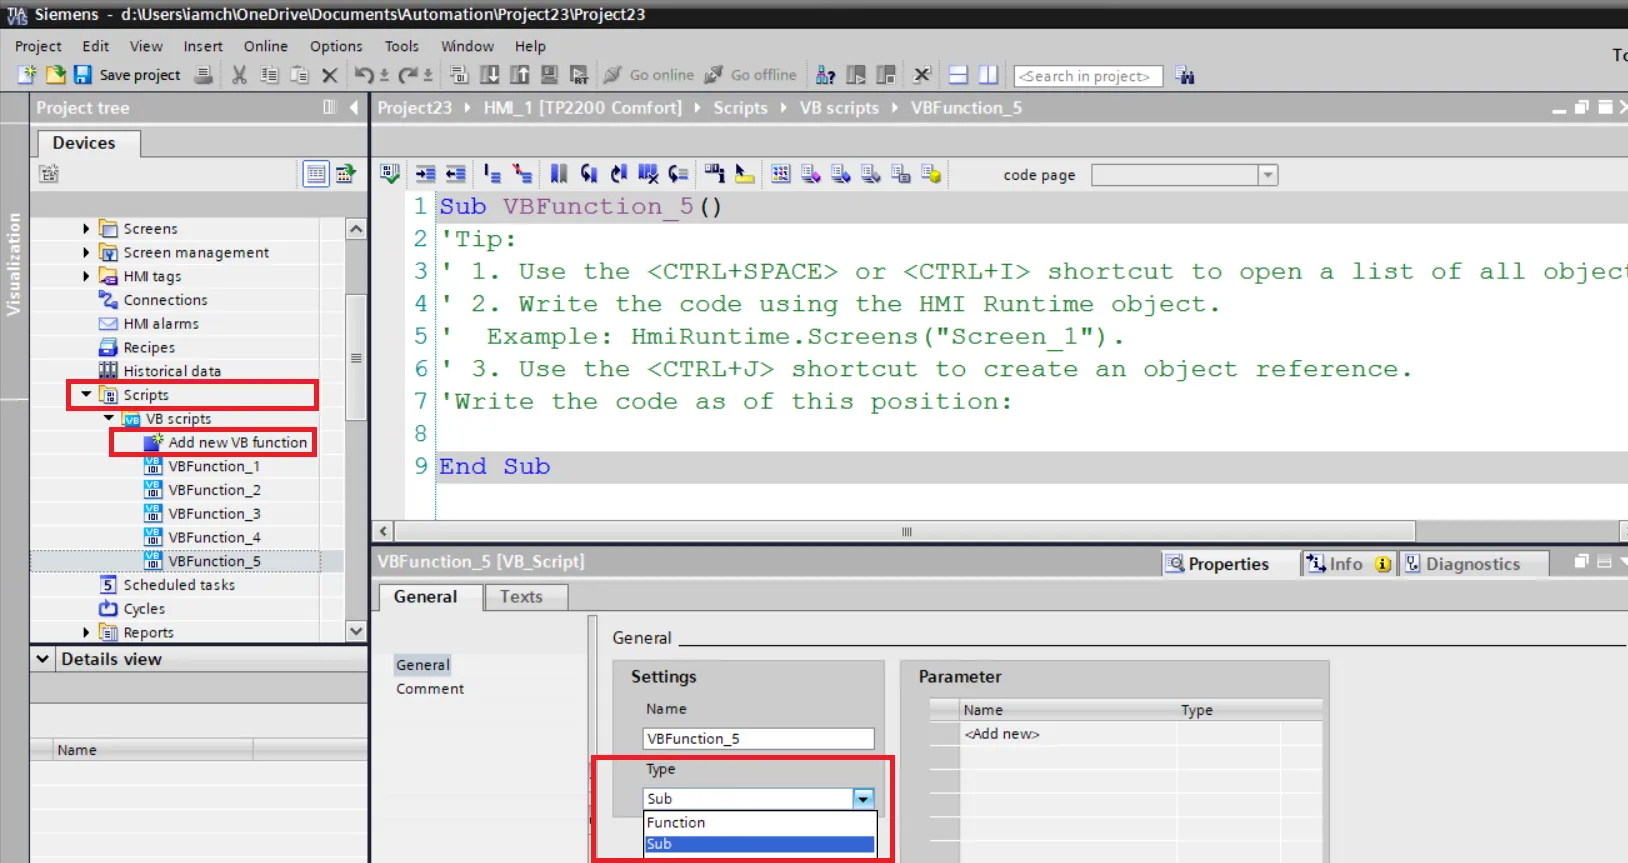Image resolution: width=1628 pixels, height=863 pixels.
Task: Open the Options menu
Action: click(x=335, y=46)
